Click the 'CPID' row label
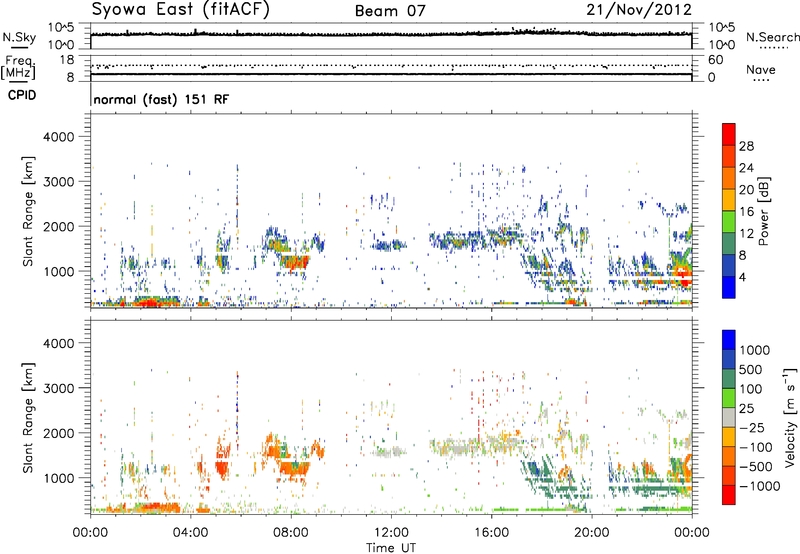Screen dimensions: 800x554 (22, 95)
